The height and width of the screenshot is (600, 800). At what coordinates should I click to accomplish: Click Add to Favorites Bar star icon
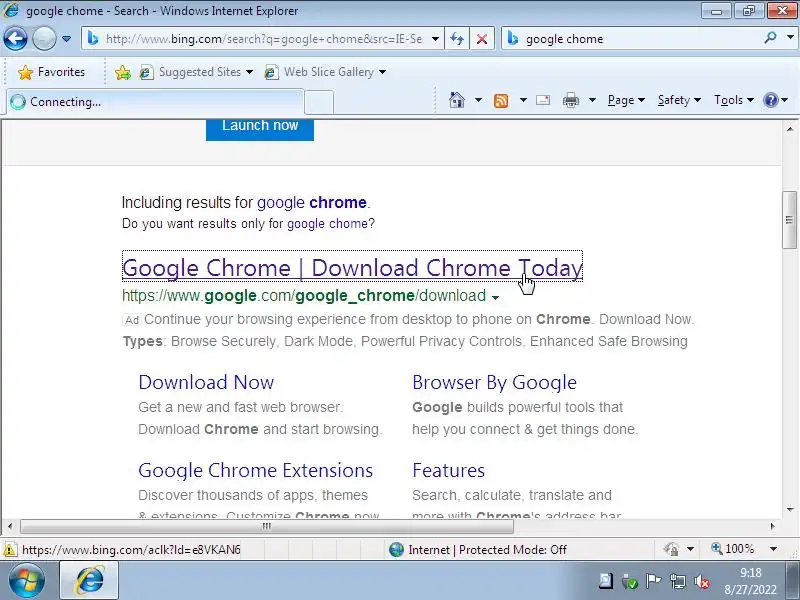pyautogui.click(x=122, y=72)
